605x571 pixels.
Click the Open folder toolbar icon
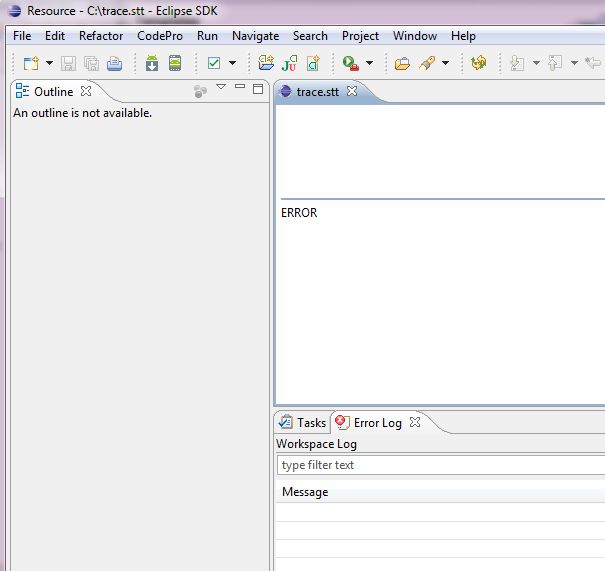402,63
